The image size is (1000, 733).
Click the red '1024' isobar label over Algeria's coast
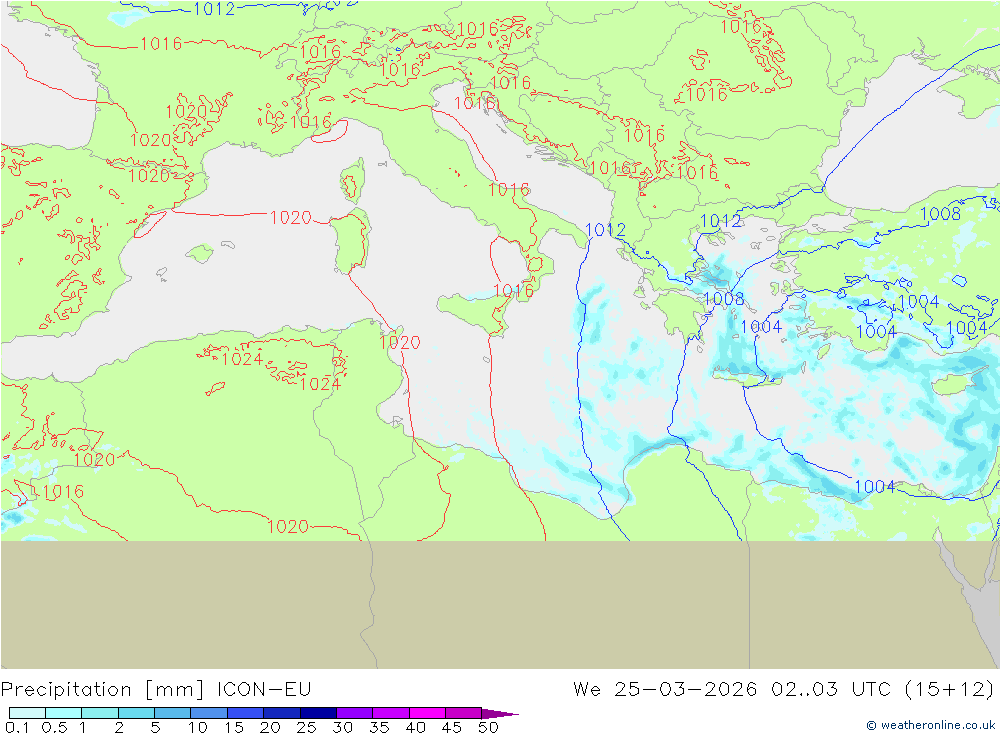click(x=242, y=359)
